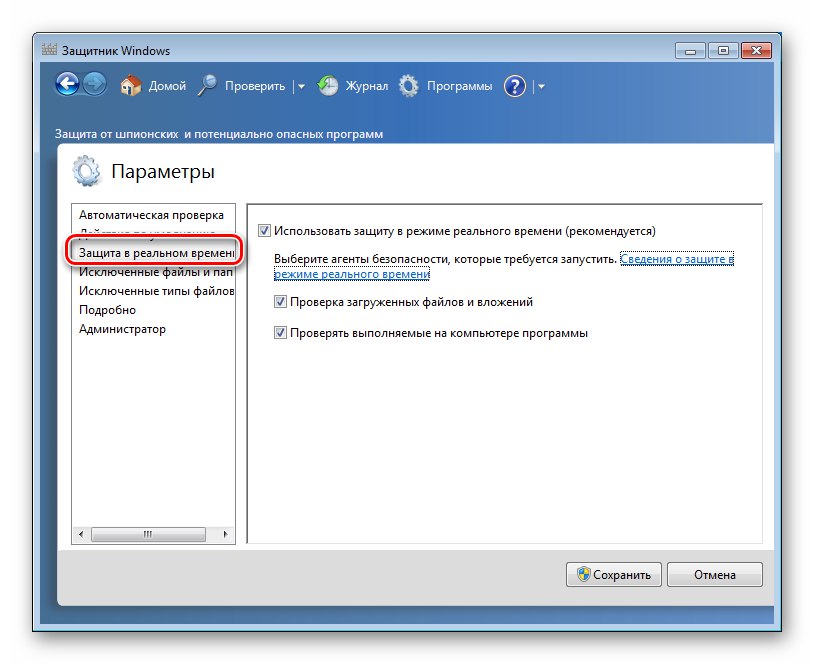Click the list scrollbar right arrow
Screen dimensions: 814x664
(x=225, y=534)
